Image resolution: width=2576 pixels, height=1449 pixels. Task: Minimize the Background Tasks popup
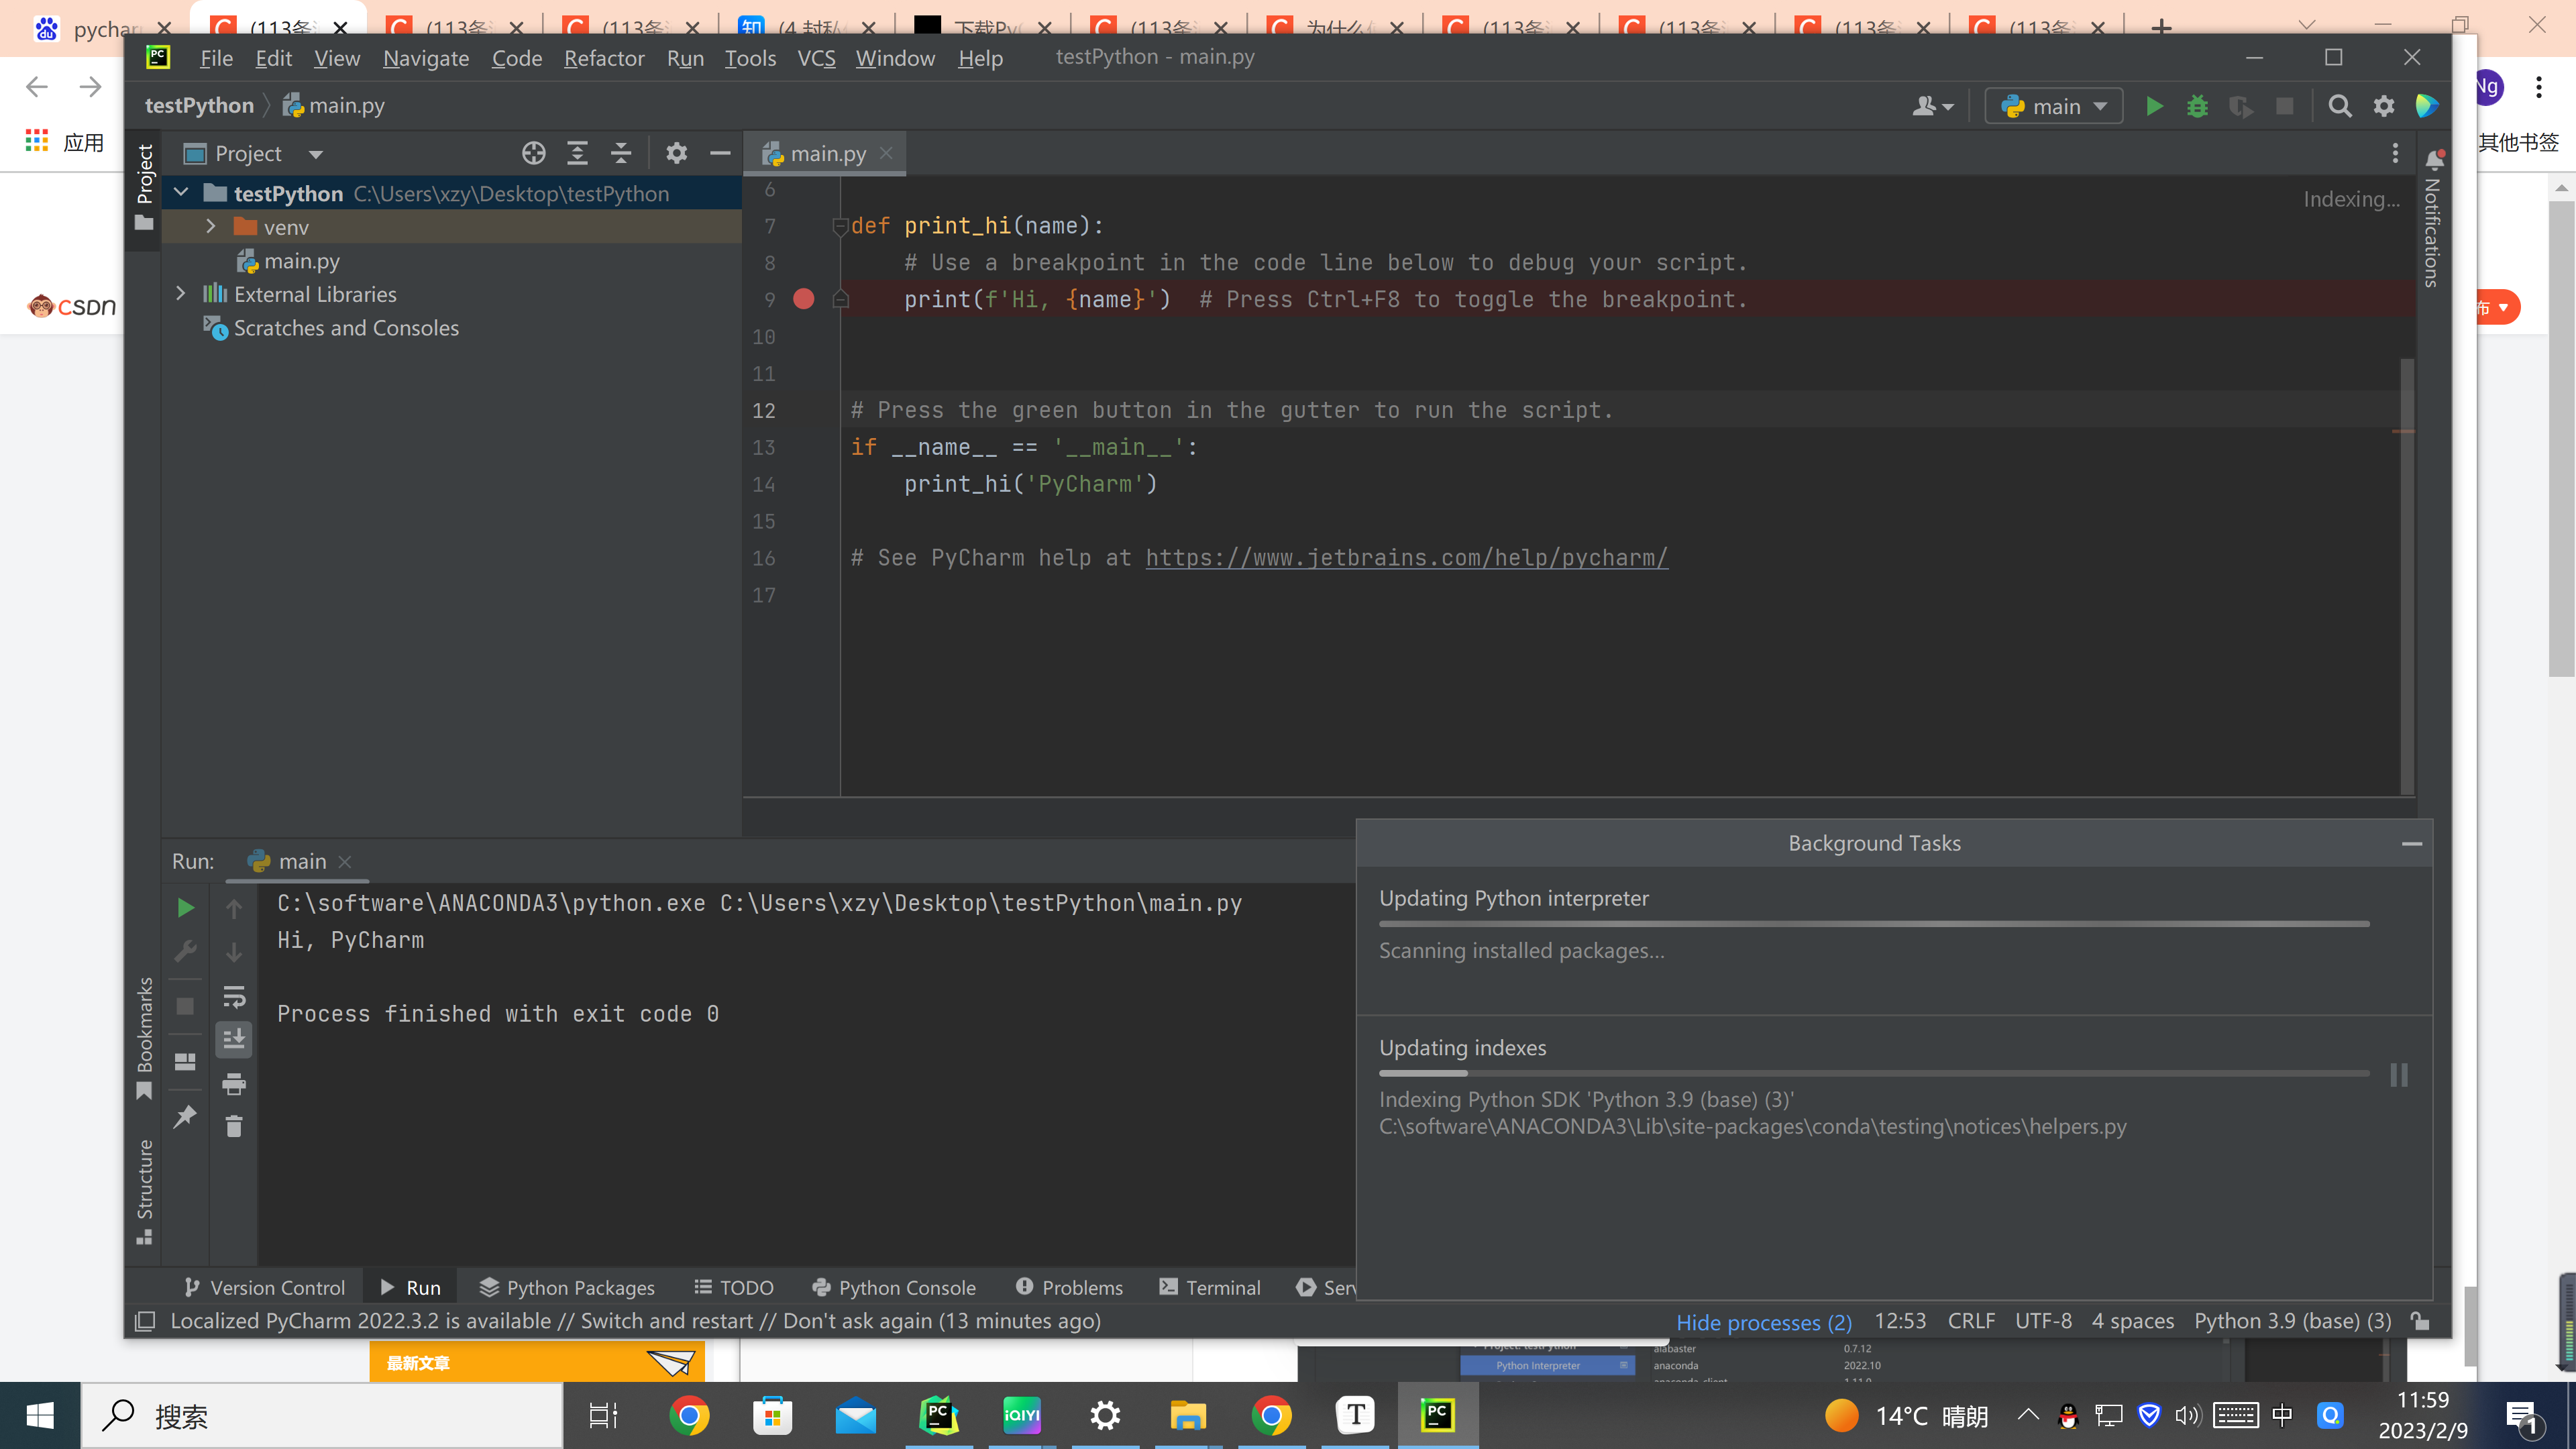pos(2412,844)
